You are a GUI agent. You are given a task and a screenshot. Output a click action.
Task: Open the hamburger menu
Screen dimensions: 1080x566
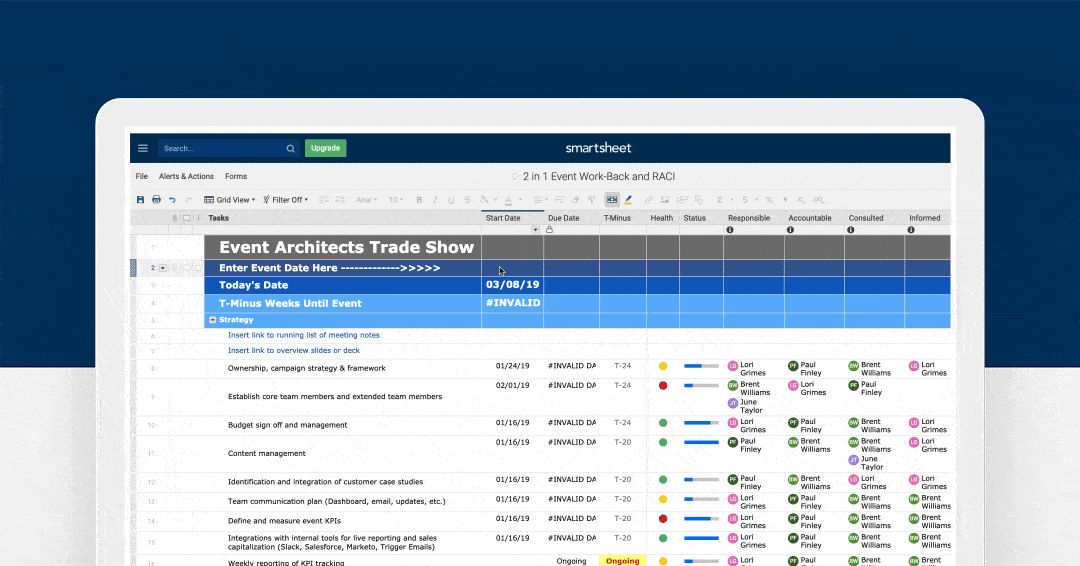click(x=143, y=148)
